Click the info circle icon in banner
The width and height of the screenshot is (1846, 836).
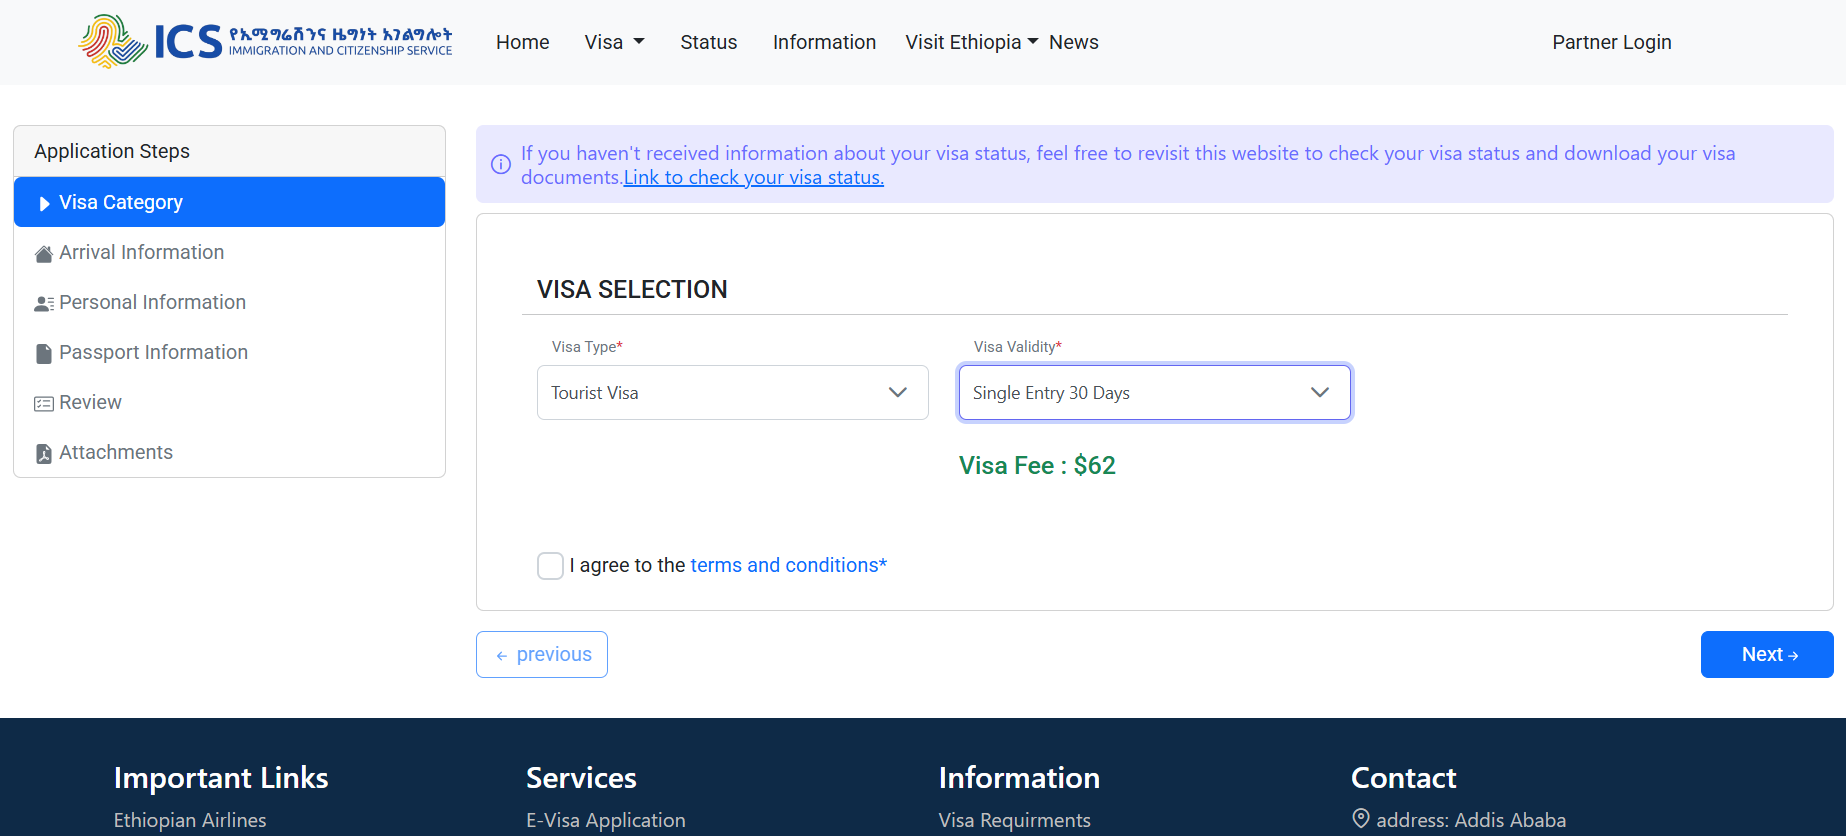point(501,165)
